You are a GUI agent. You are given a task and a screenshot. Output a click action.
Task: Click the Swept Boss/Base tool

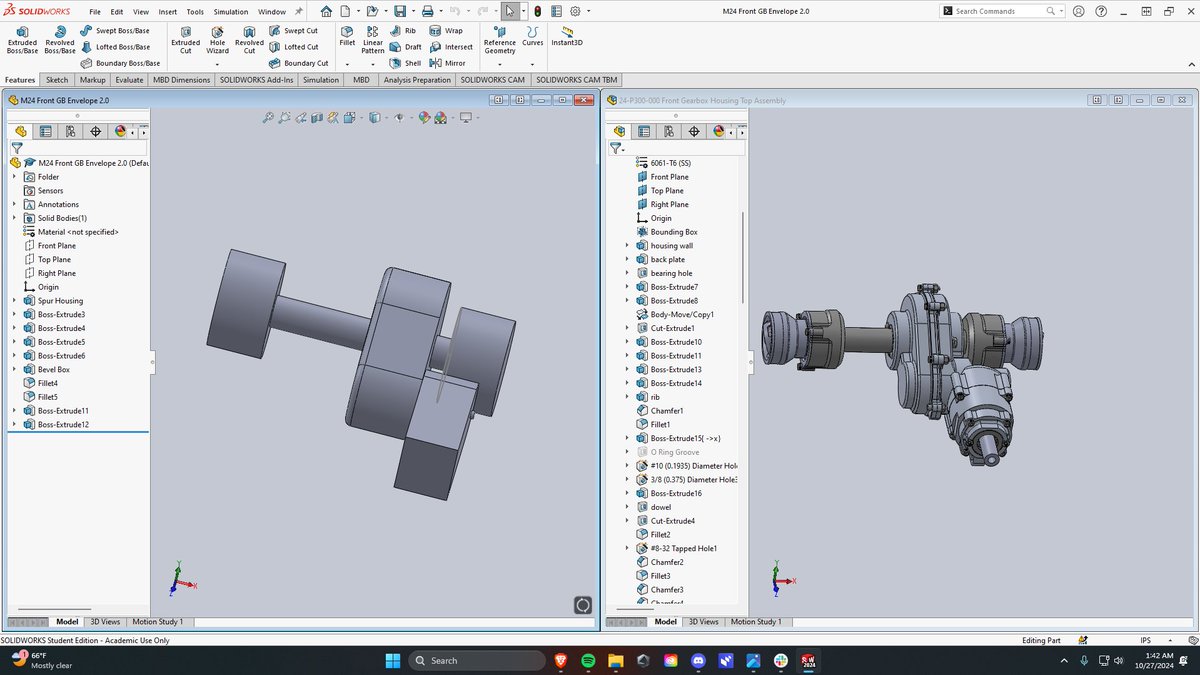(x=116, y=31)
